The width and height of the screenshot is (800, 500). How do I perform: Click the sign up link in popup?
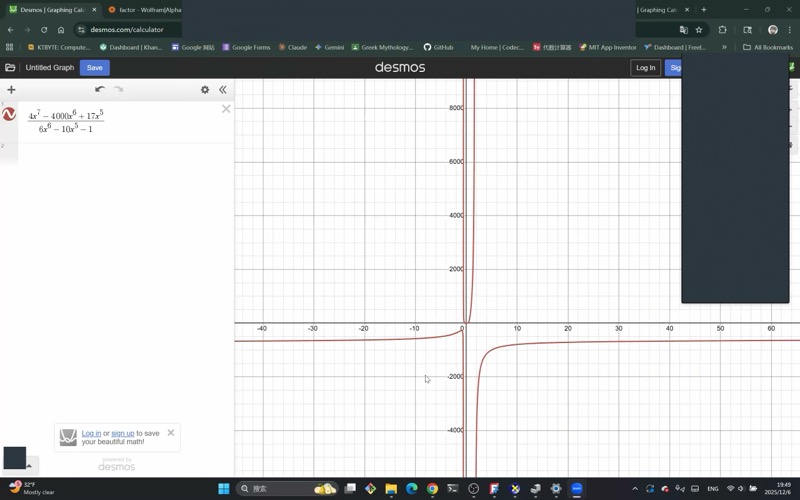point(122,433)
